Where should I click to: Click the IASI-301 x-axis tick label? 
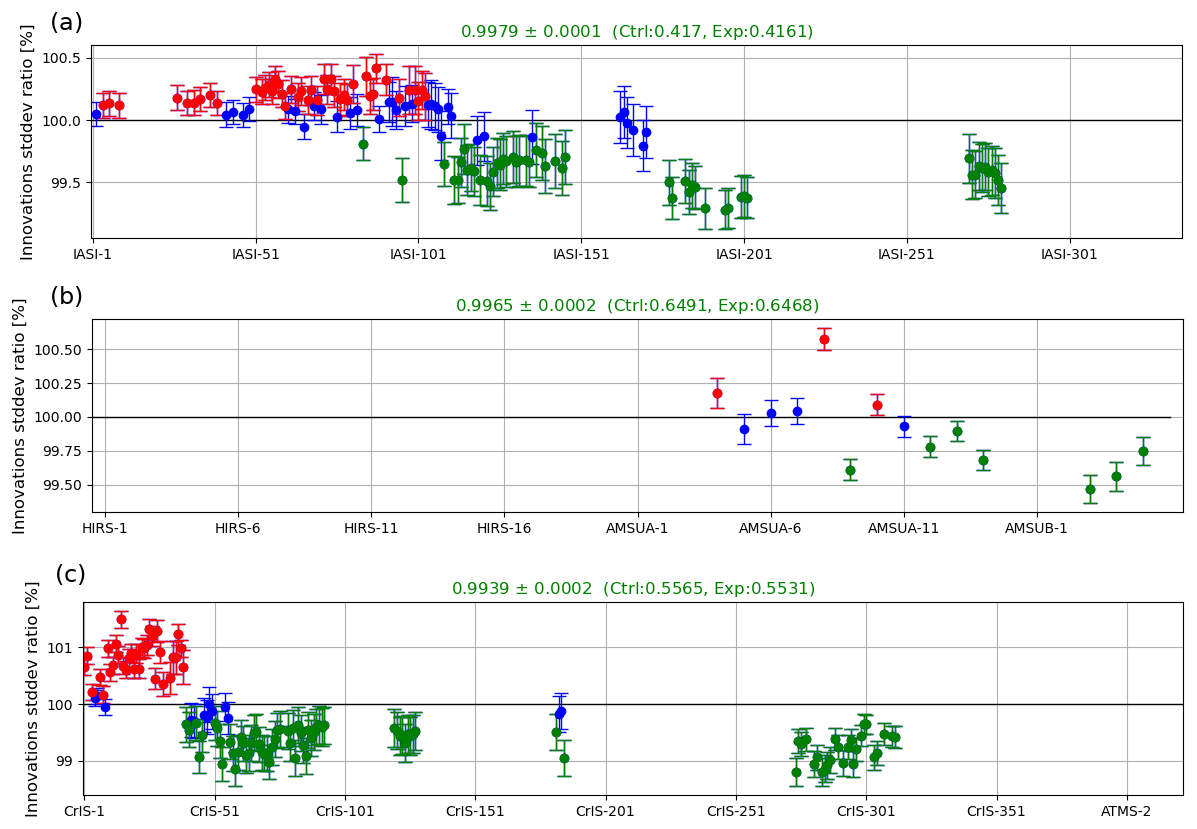click(1069, 255)
